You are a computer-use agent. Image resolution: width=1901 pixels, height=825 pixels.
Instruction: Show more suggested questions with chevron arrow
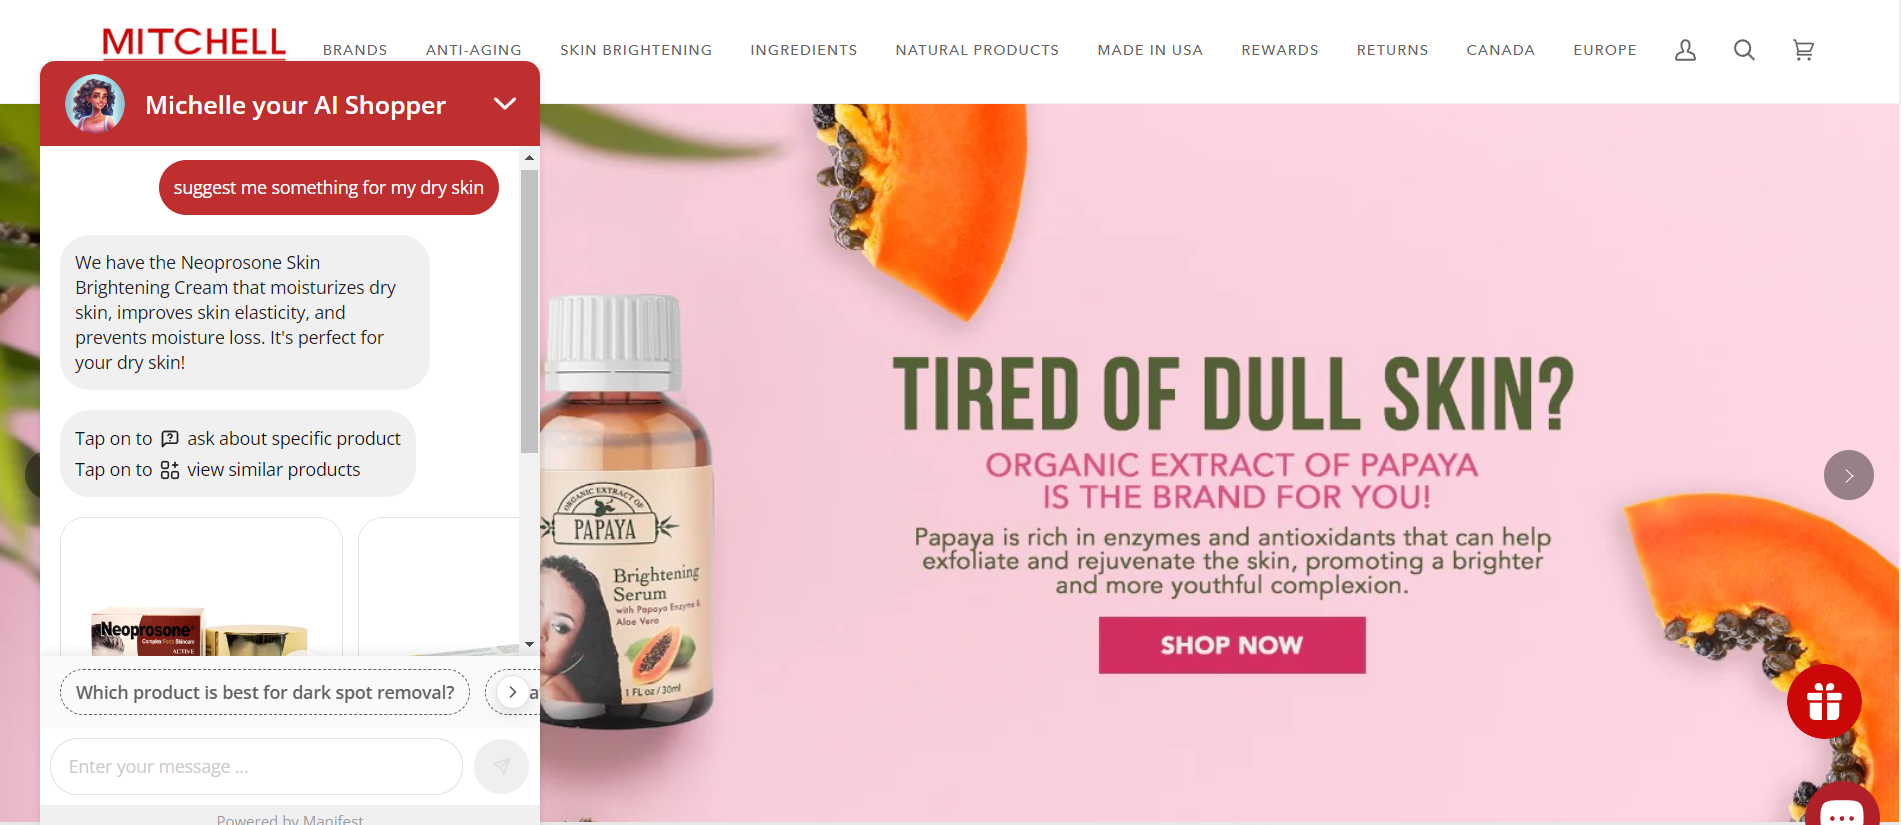pos(513,692)
